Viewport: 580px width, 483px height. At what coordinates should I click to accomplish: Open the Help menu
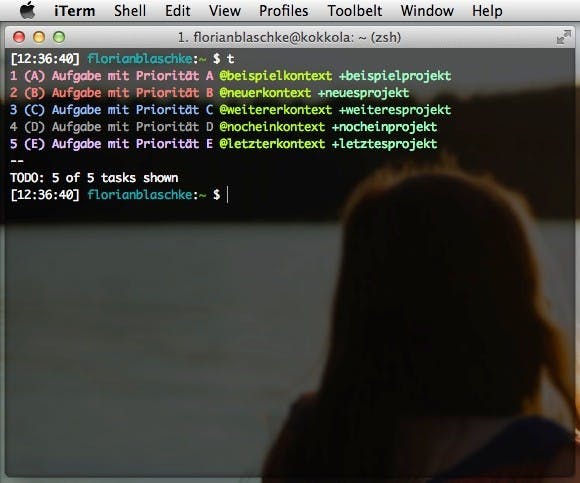[x=487, y=11]
